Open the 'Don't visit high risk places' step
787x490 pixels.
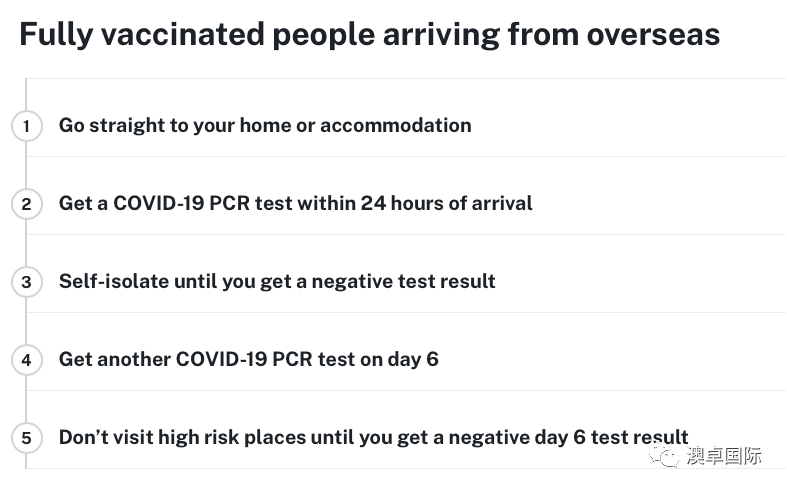(x=373, y=437)
